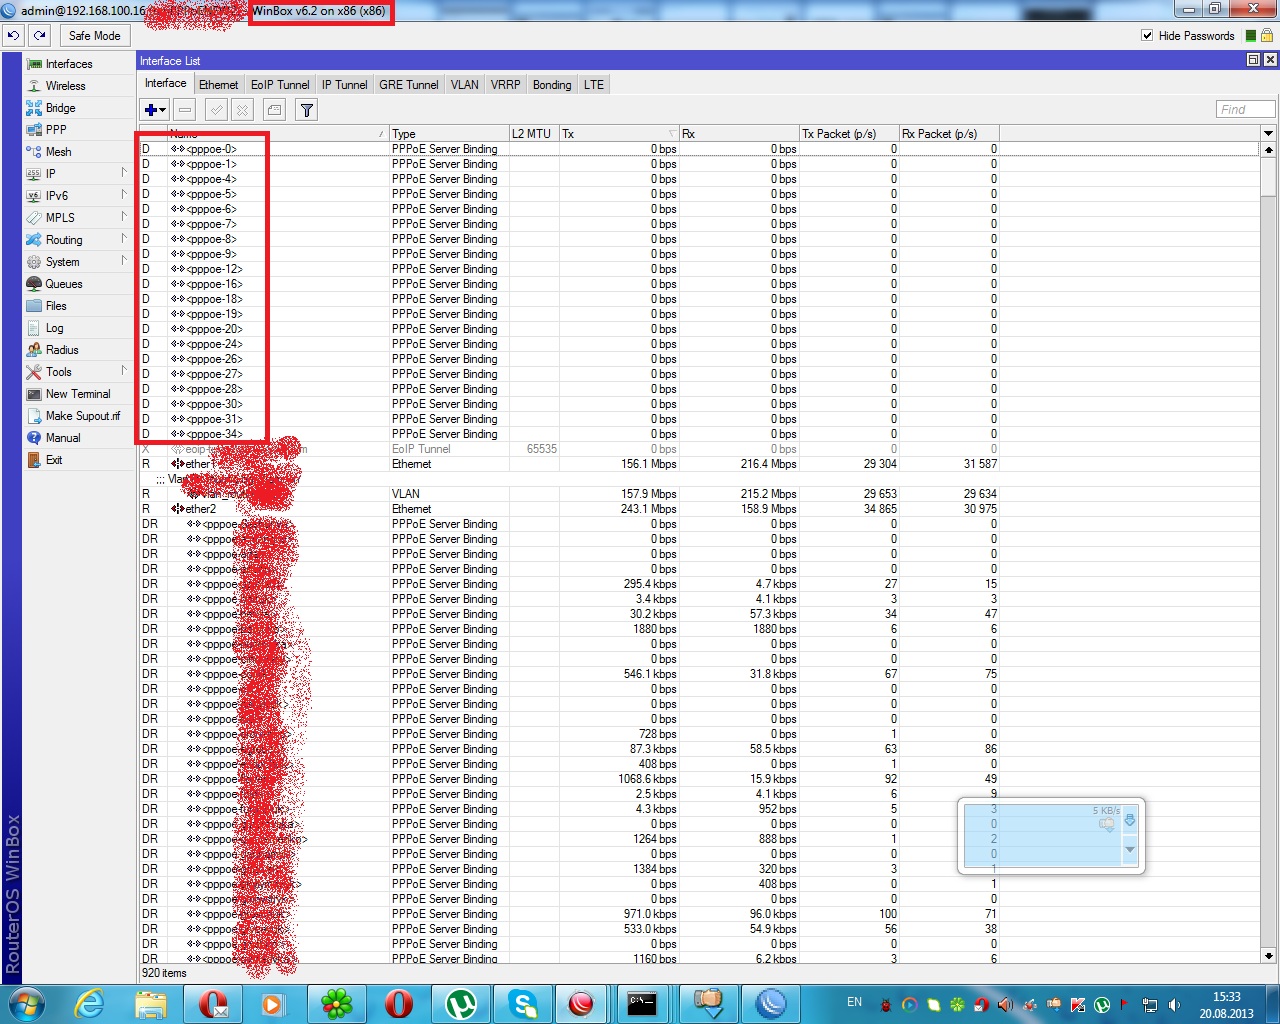Click the Log icon in the sidebar
1280x1024 pixels.
(34, 328)
